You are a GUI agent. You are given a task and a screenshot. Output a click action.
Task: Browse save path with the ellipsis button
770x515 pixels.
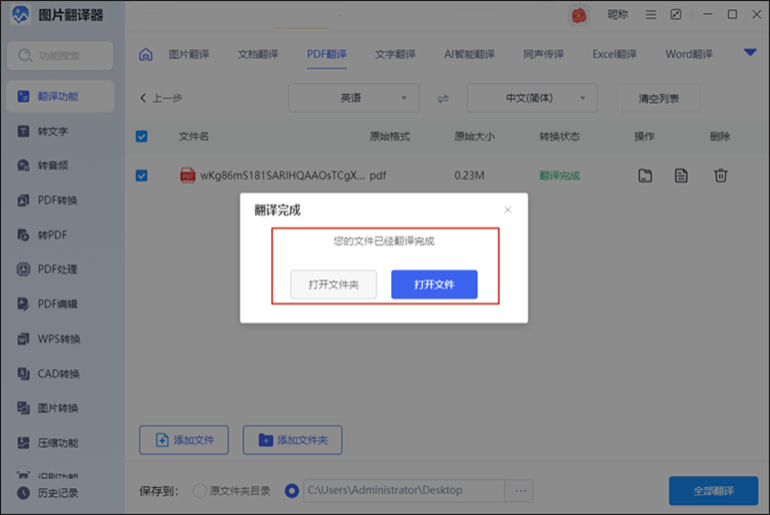521,490
